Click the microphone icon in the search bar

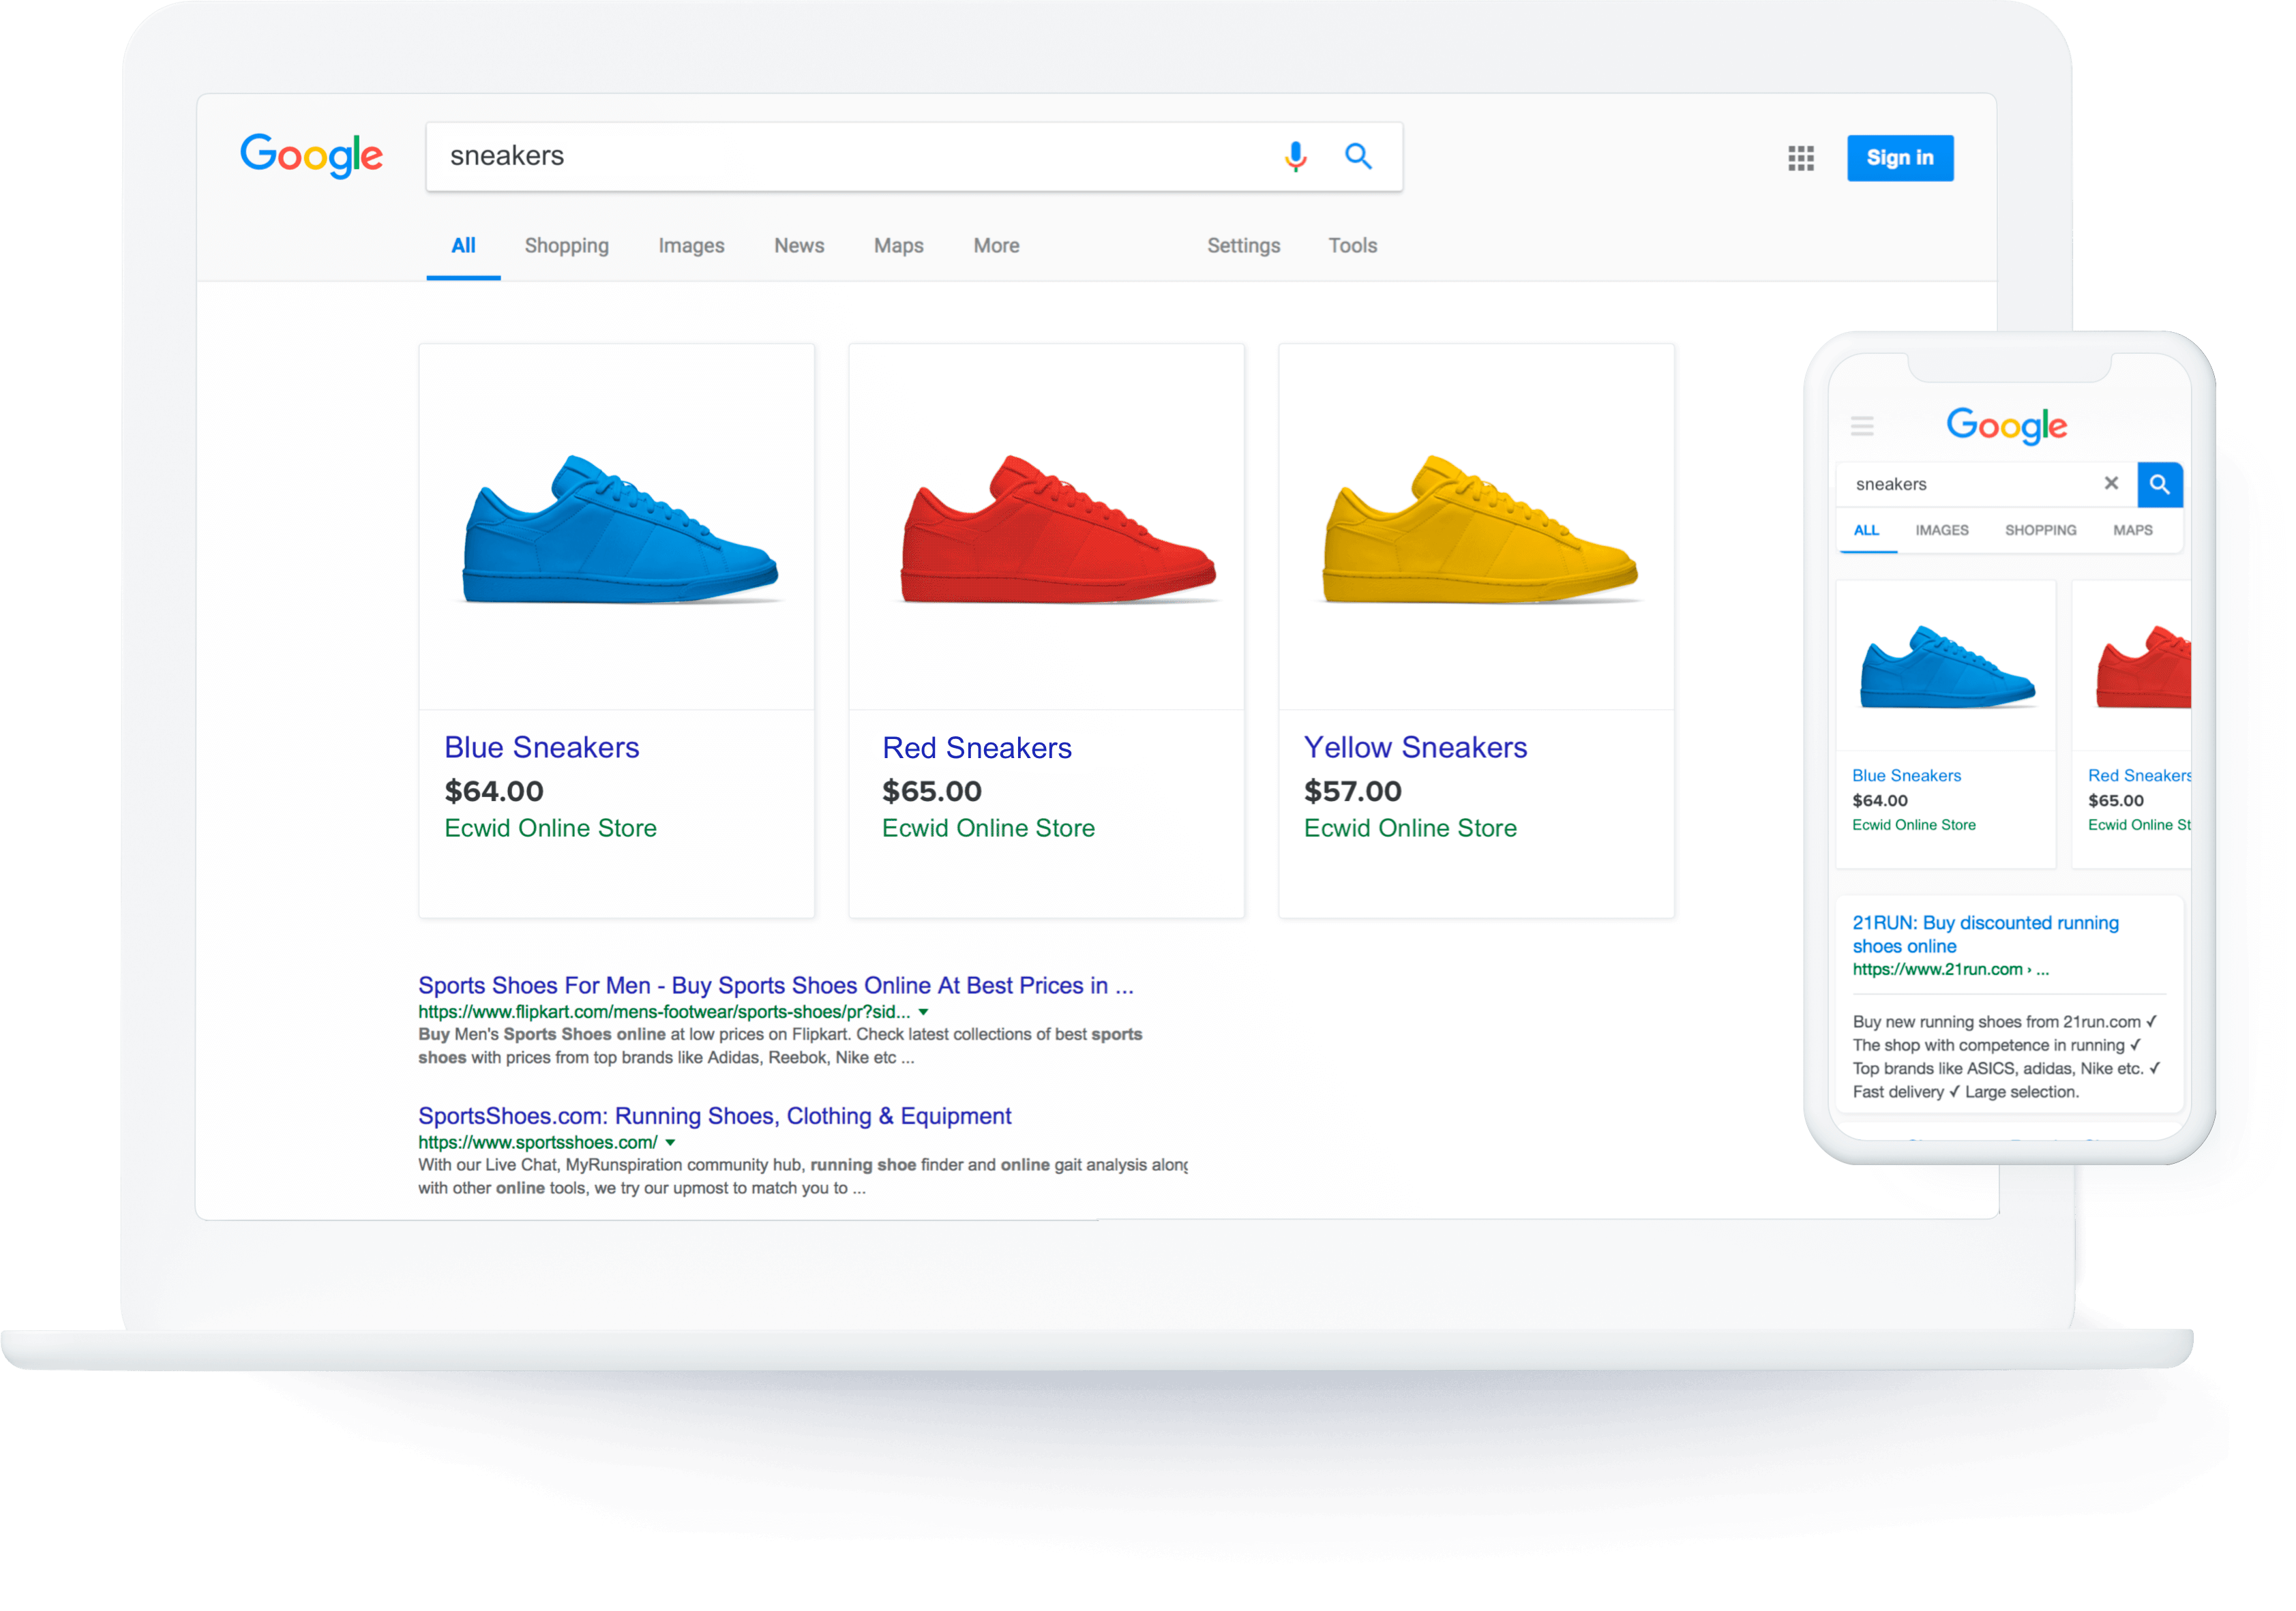1295,157
